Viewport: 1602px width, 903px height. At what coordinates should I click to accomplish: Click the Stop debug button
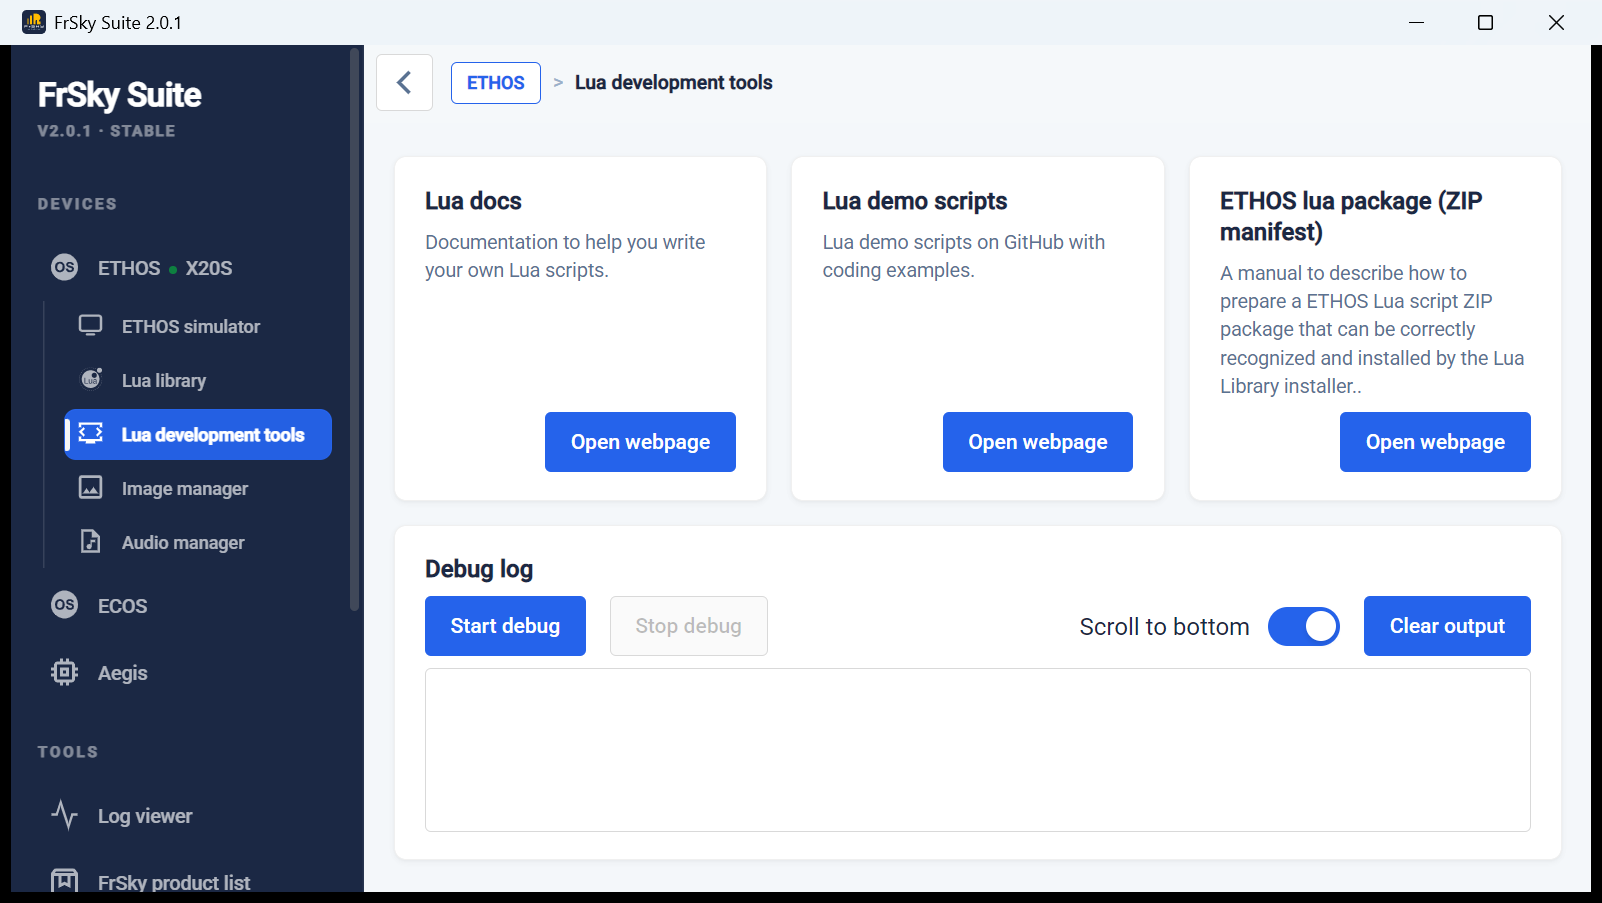click(x=689, y=626)
